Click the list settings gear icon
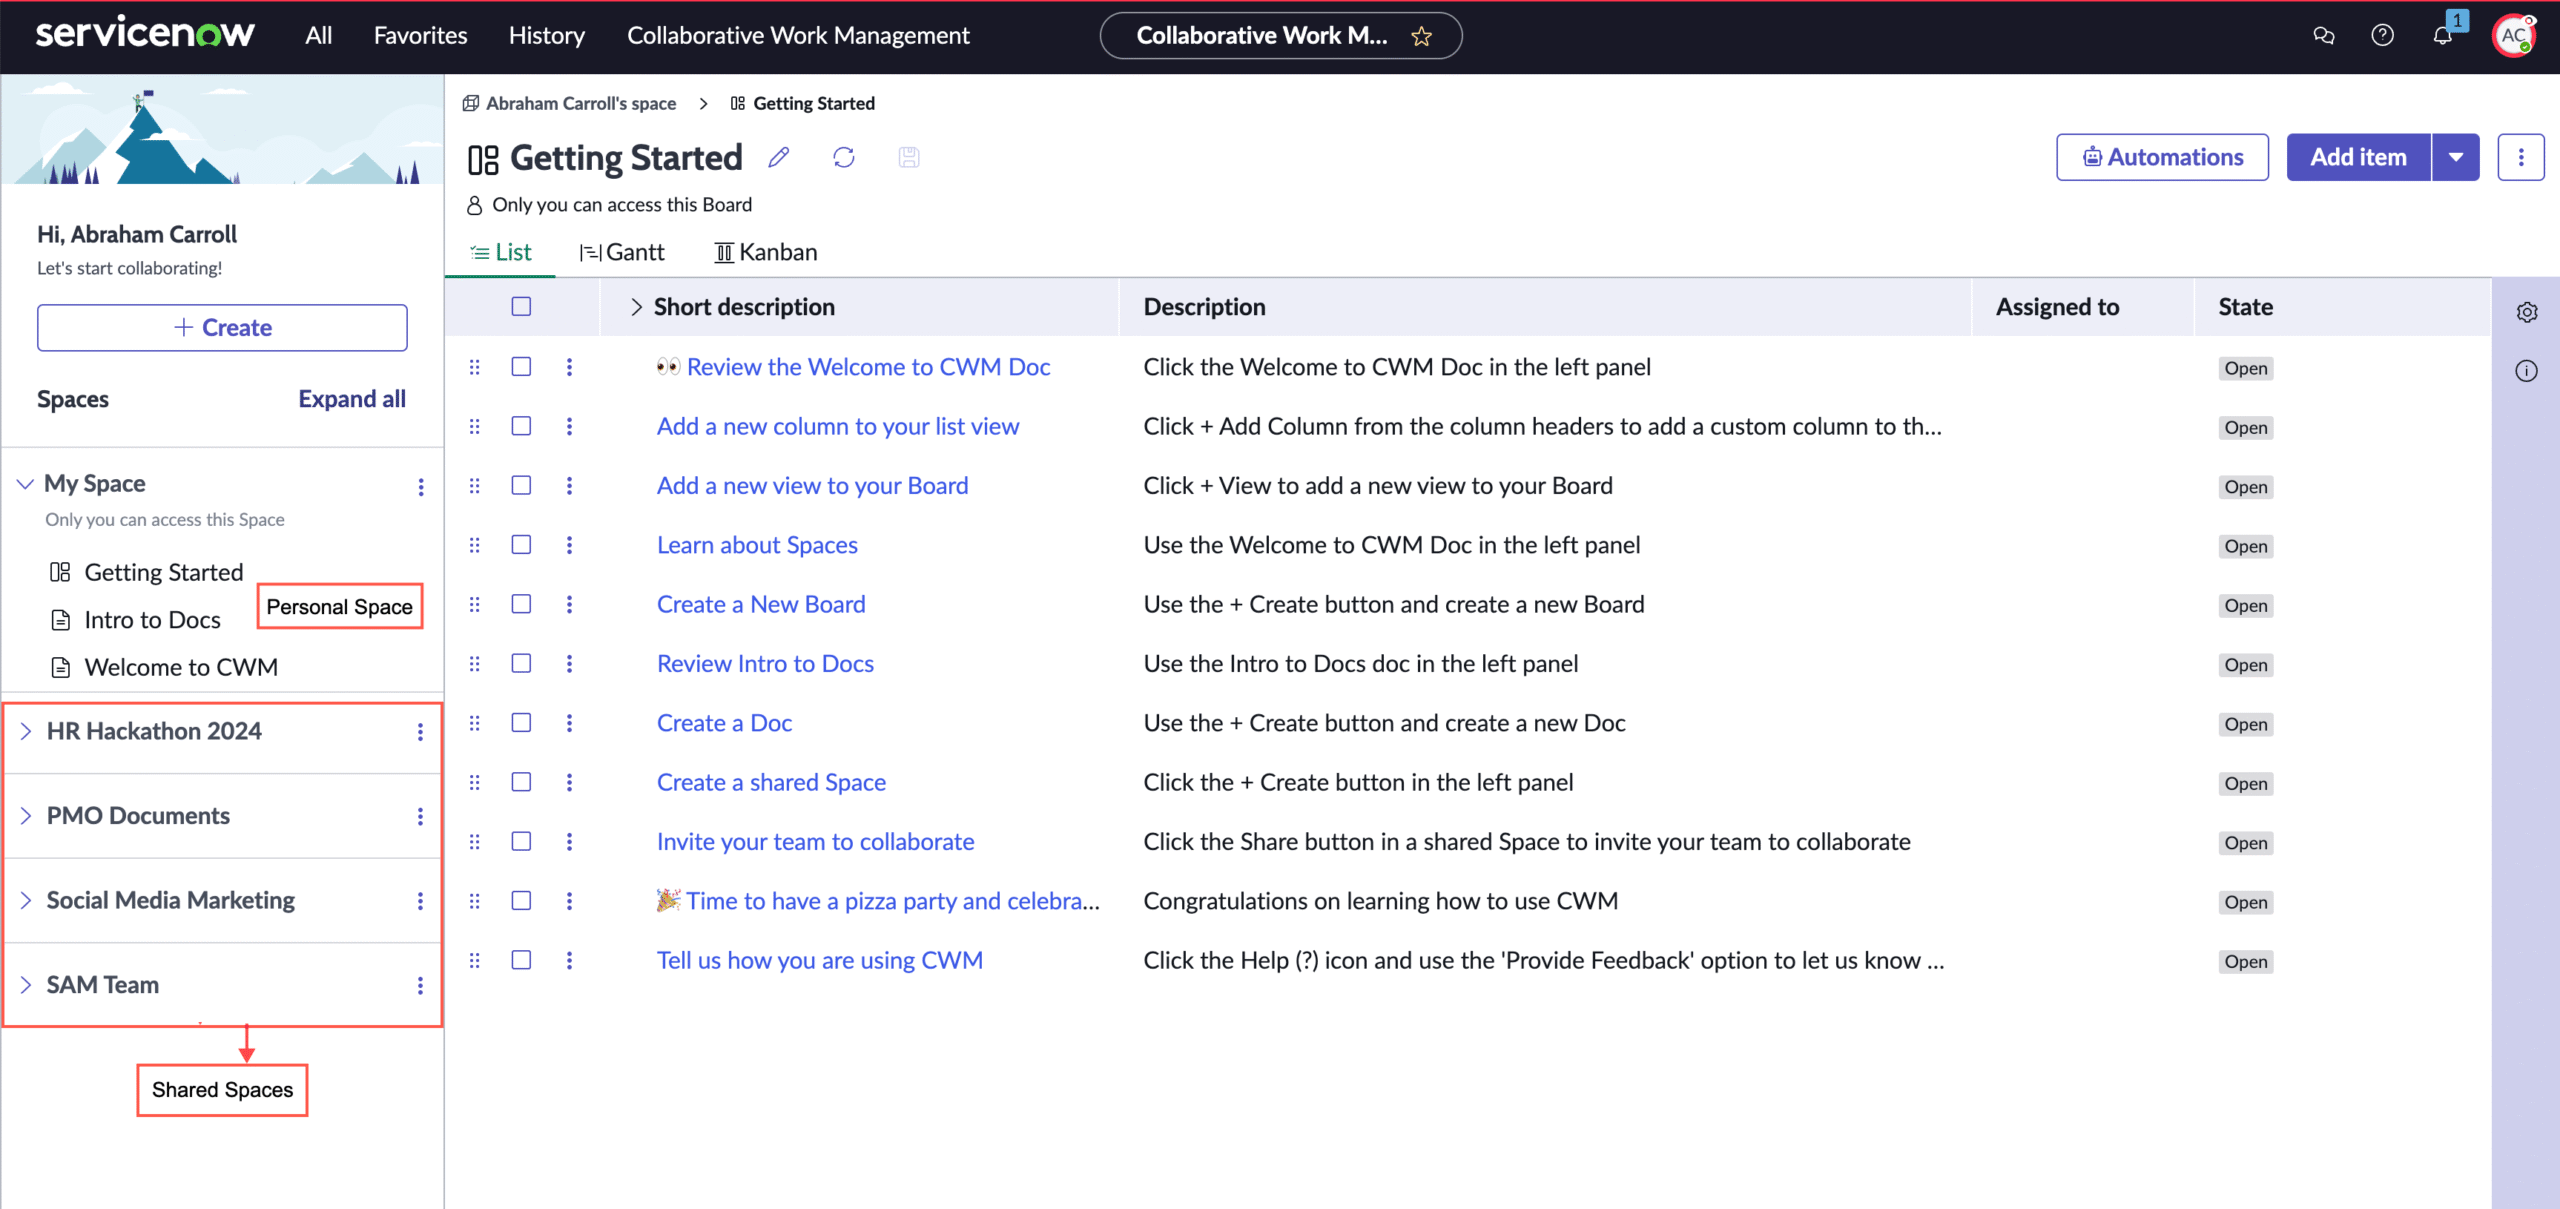Image resolution: width=2560 pixels, height=1209 pixels. [2527, 312]
